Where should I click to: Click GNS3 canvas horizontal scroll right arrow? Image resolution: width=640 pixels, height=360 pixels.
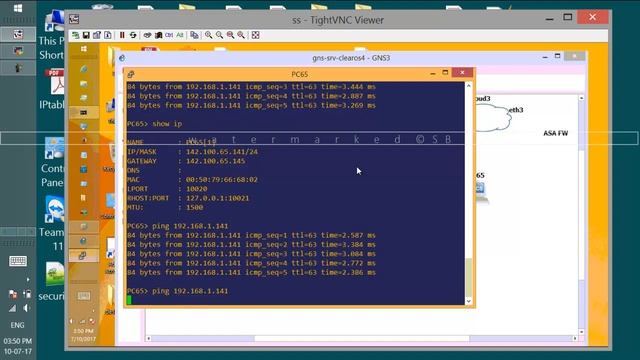(x=575, y=338)
